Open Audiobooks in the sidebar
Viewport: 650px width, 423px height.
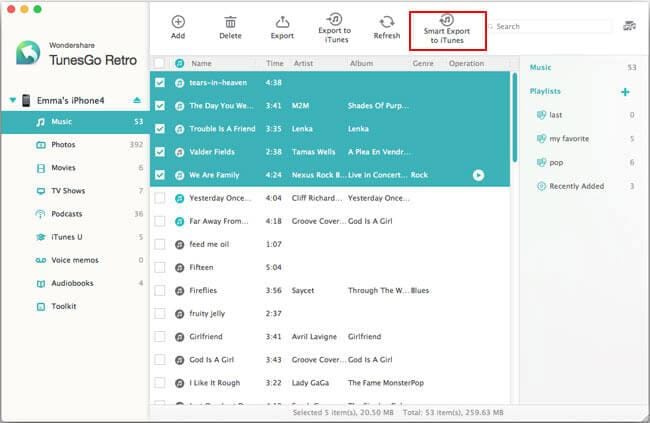[75, 283]
